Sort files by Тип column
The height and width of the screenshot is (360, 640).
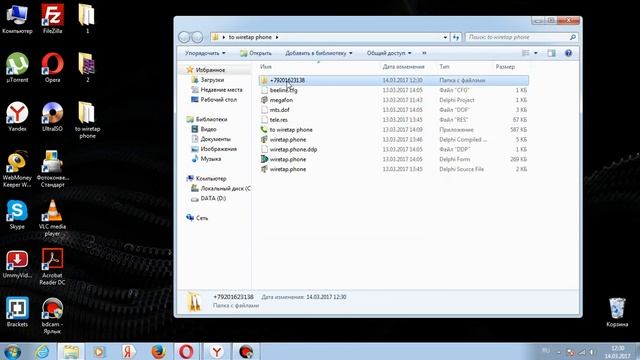[x=444, y=67]
